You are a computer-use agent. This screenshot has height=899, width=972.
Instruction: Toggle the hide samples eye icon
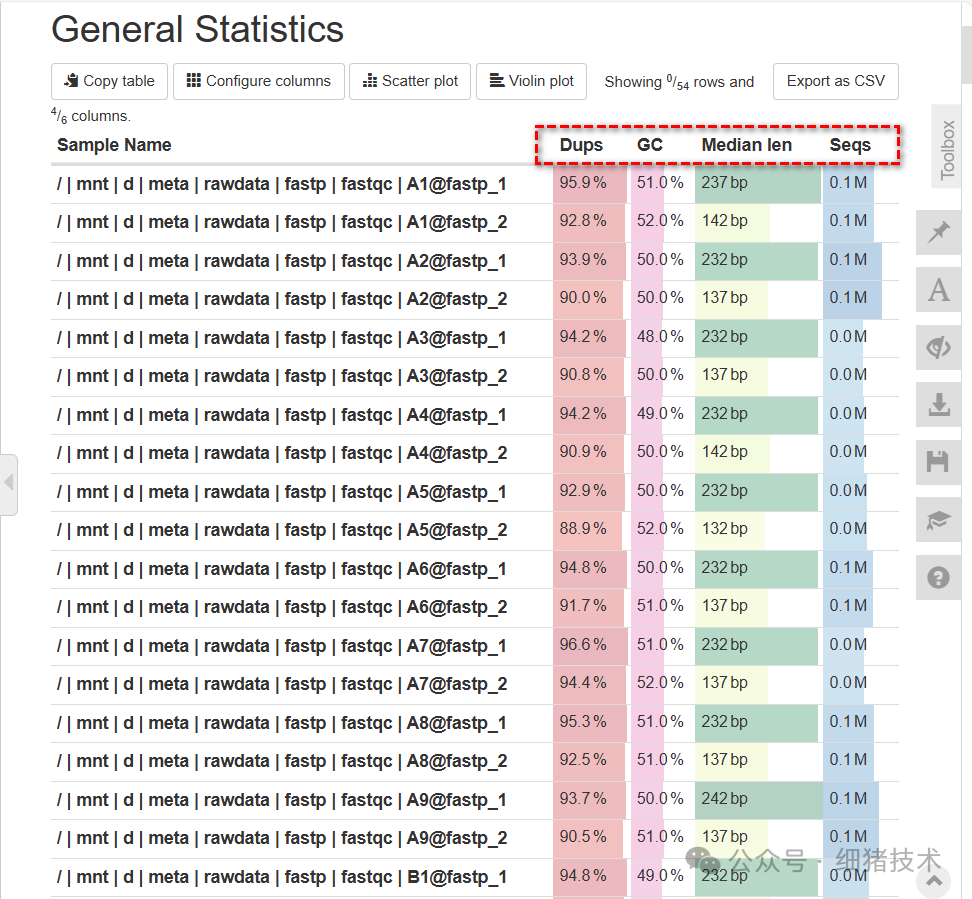(x=938, y=347)
